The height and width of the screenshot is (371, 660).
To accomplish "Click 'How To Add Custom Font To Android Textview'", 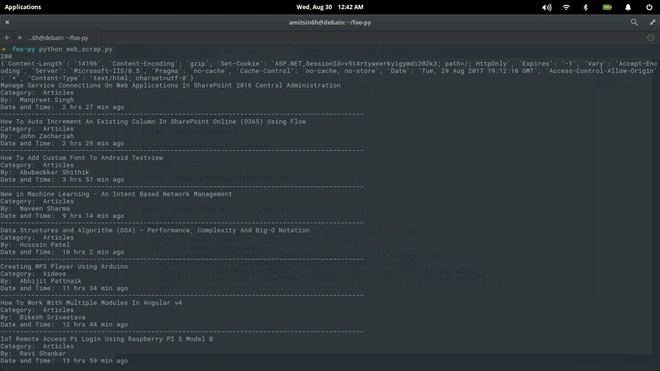I will 82,158.
